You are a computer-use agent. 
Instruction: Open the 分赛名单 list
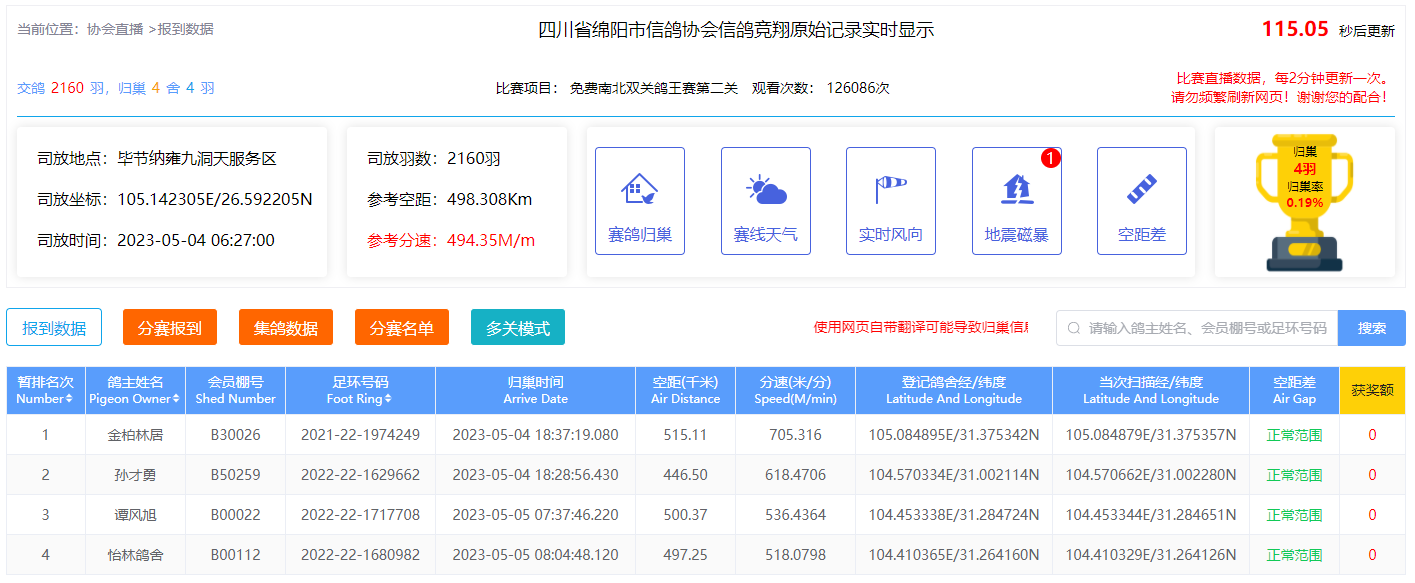click(x=402, y=328)
